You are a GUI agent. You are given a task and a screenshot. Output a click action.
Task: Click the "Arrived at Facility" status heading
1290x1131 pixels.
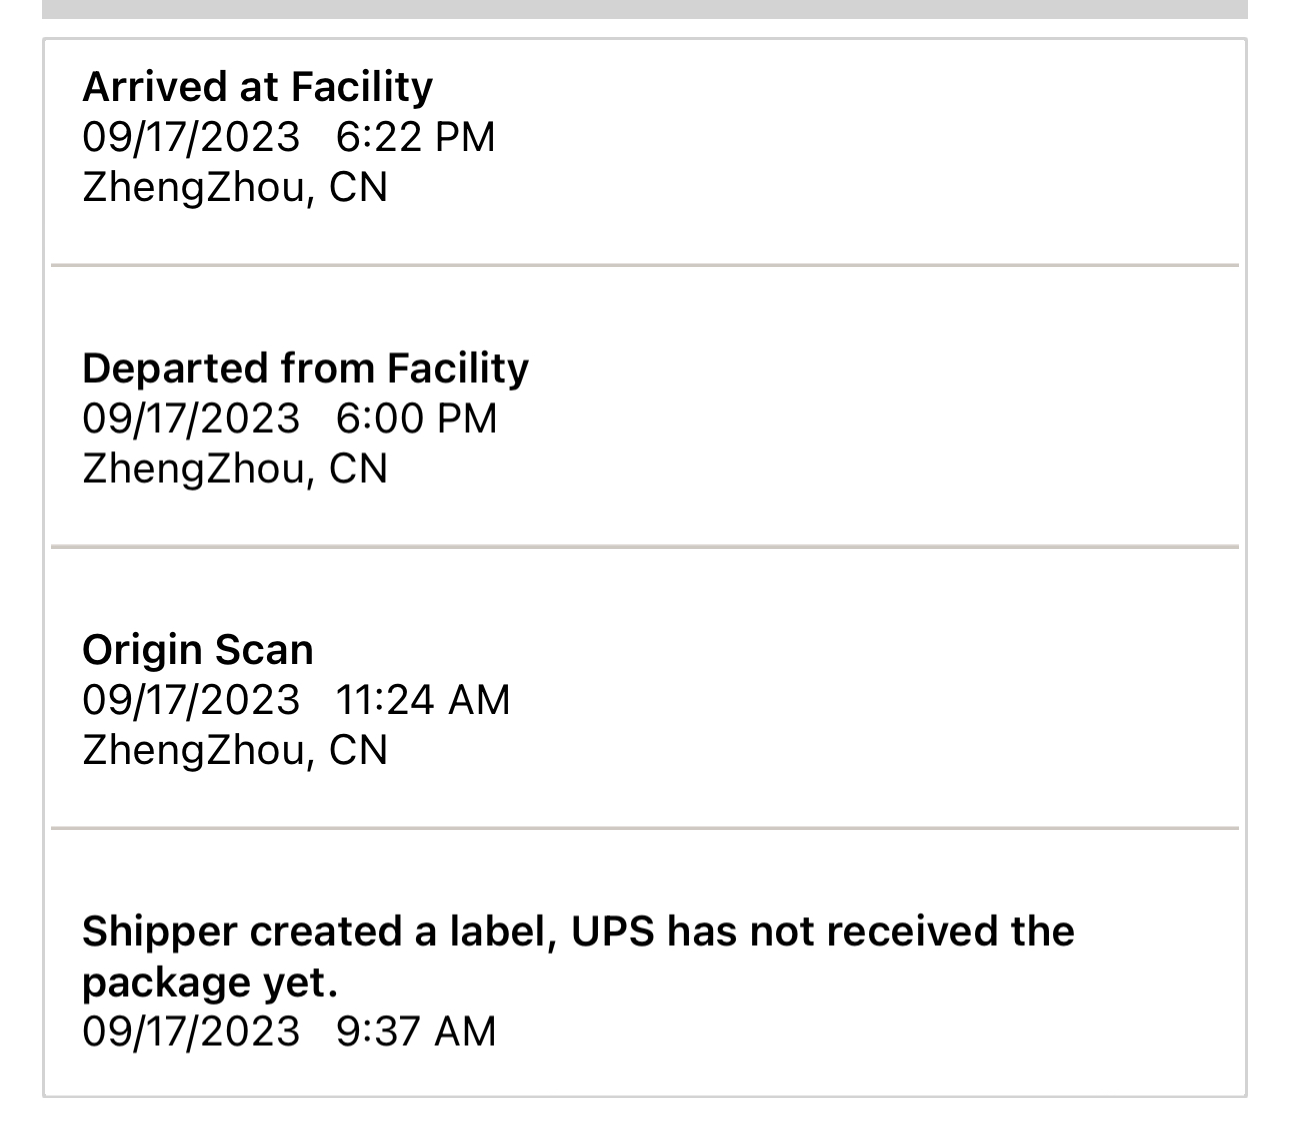tap(257, 87)
